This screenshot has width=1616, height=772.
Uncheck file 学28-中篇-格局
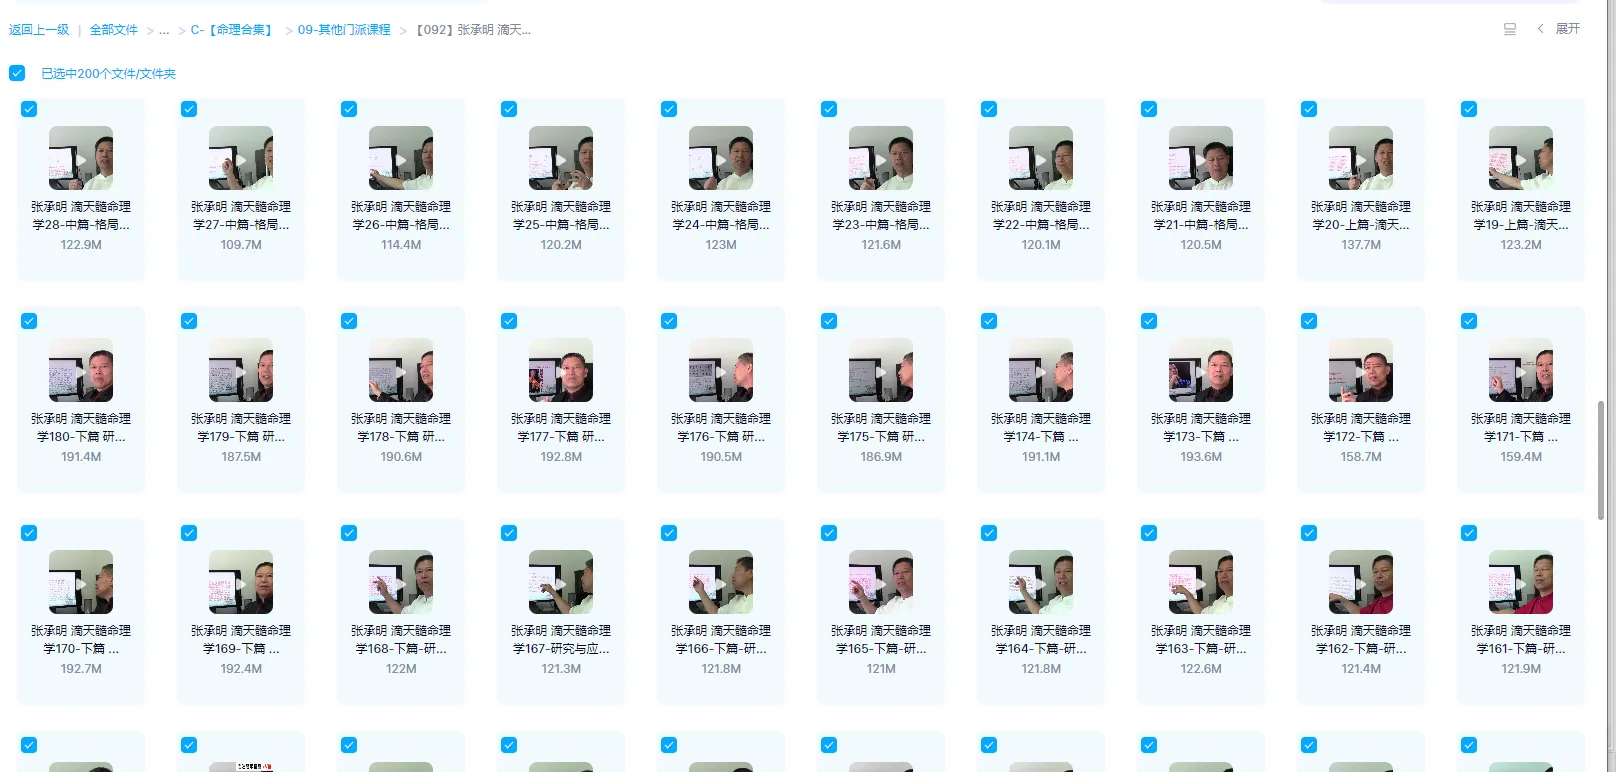(x=29, y=109)
